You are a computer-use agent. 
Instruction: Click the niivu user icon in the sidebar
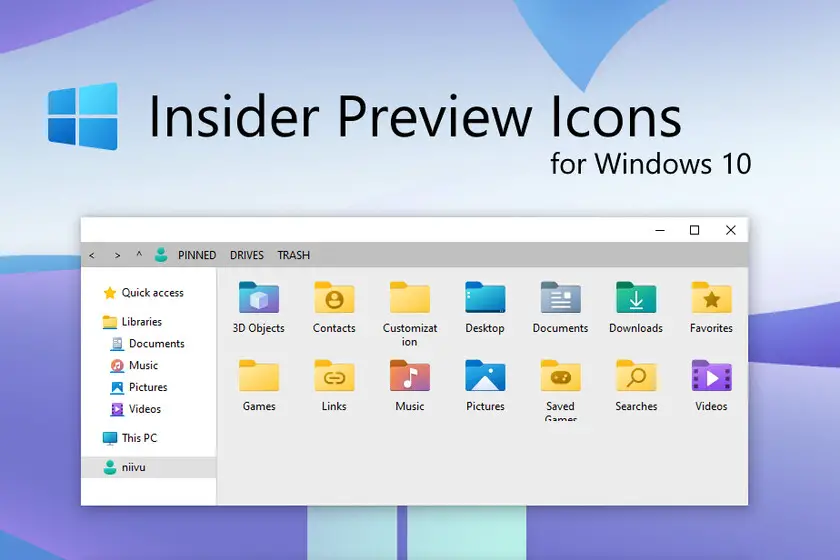pos(110,467)
